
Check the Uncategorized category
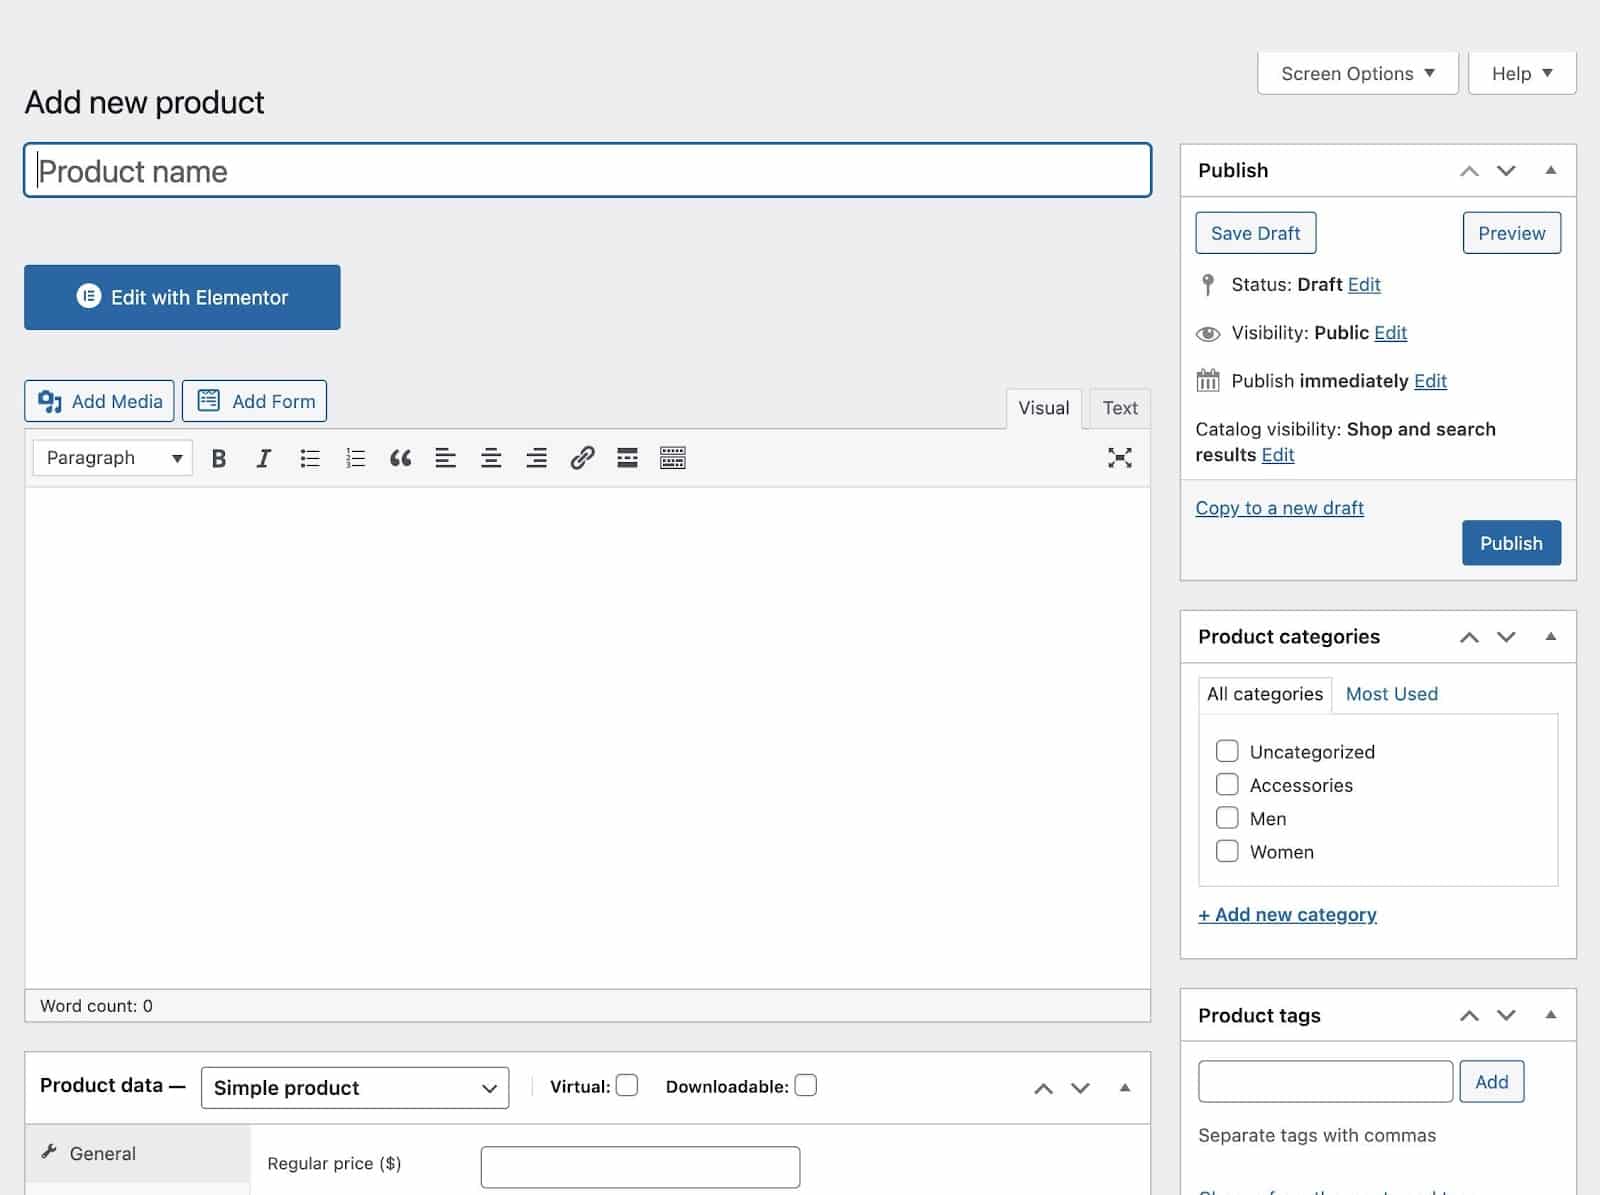[1227, 751]
